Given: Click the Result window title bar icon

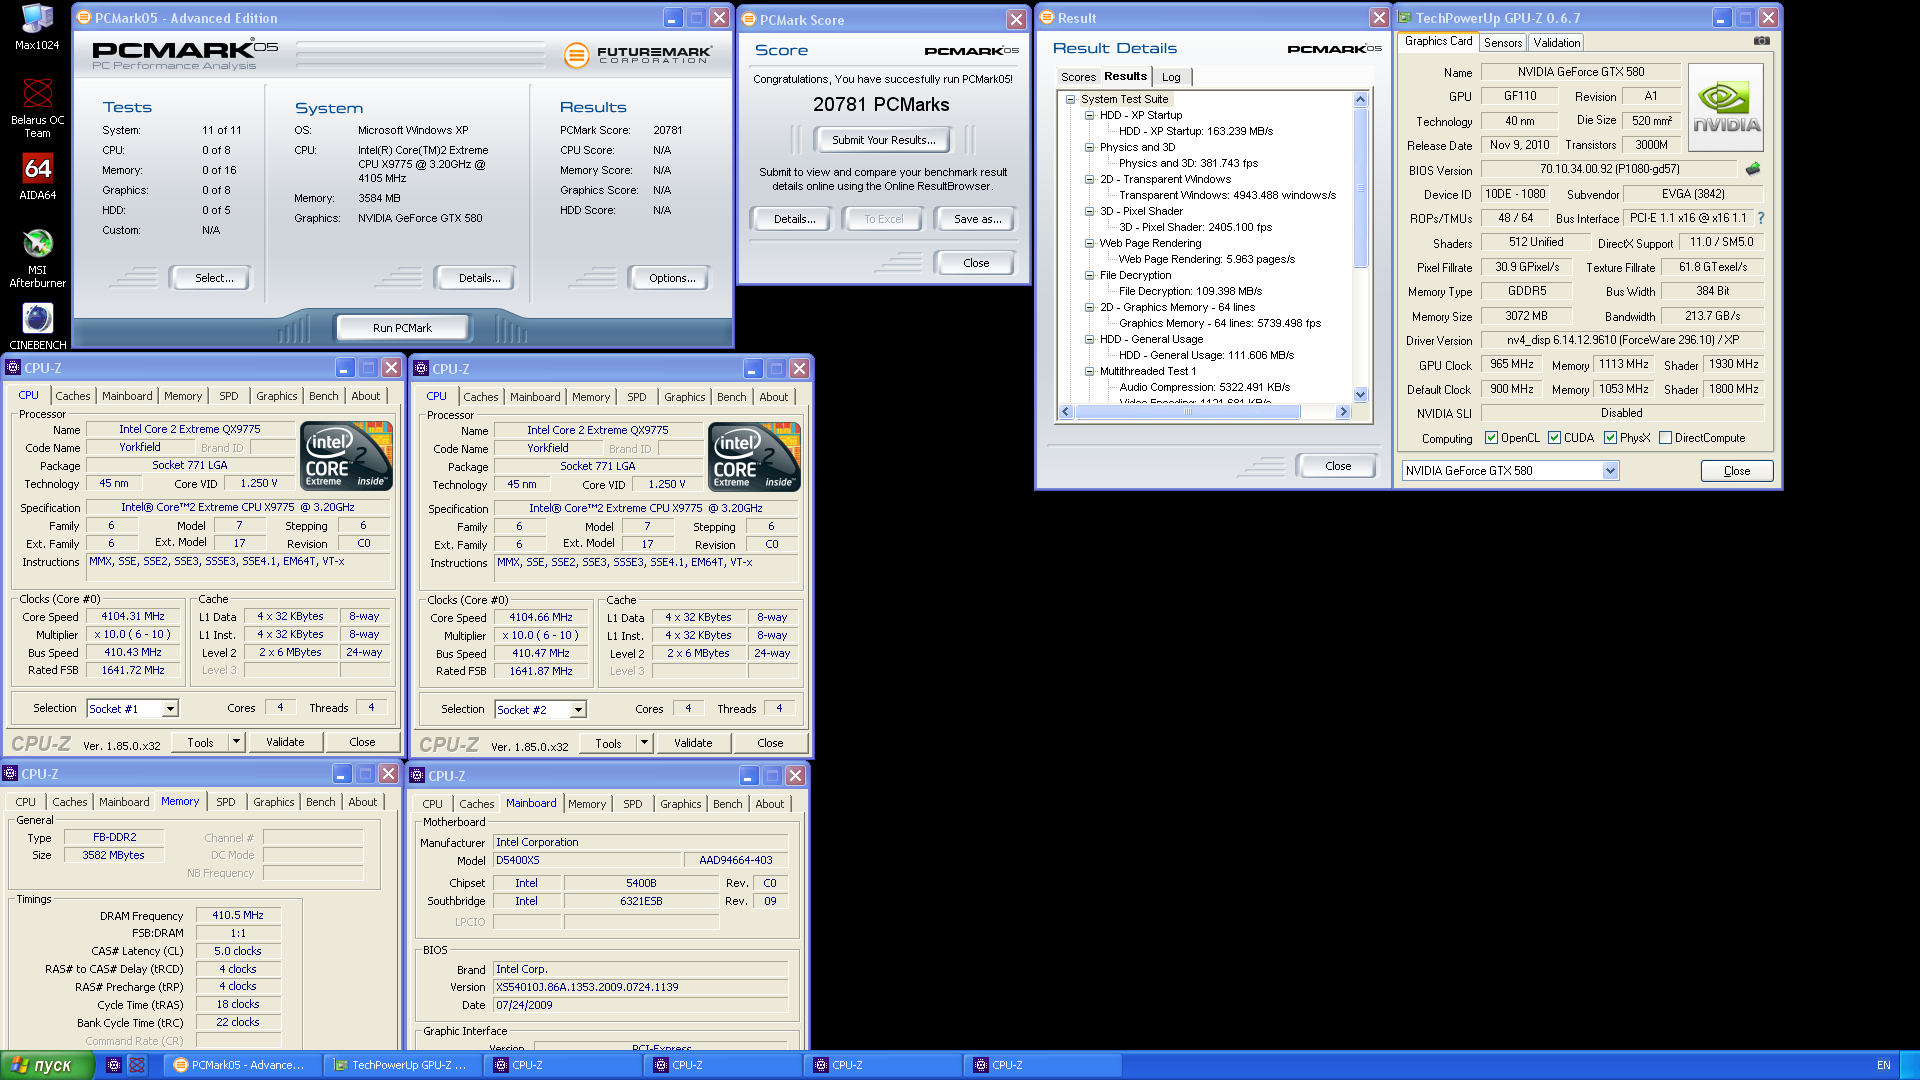Looking at the screenshot, I should click(x=1047, y=18).
